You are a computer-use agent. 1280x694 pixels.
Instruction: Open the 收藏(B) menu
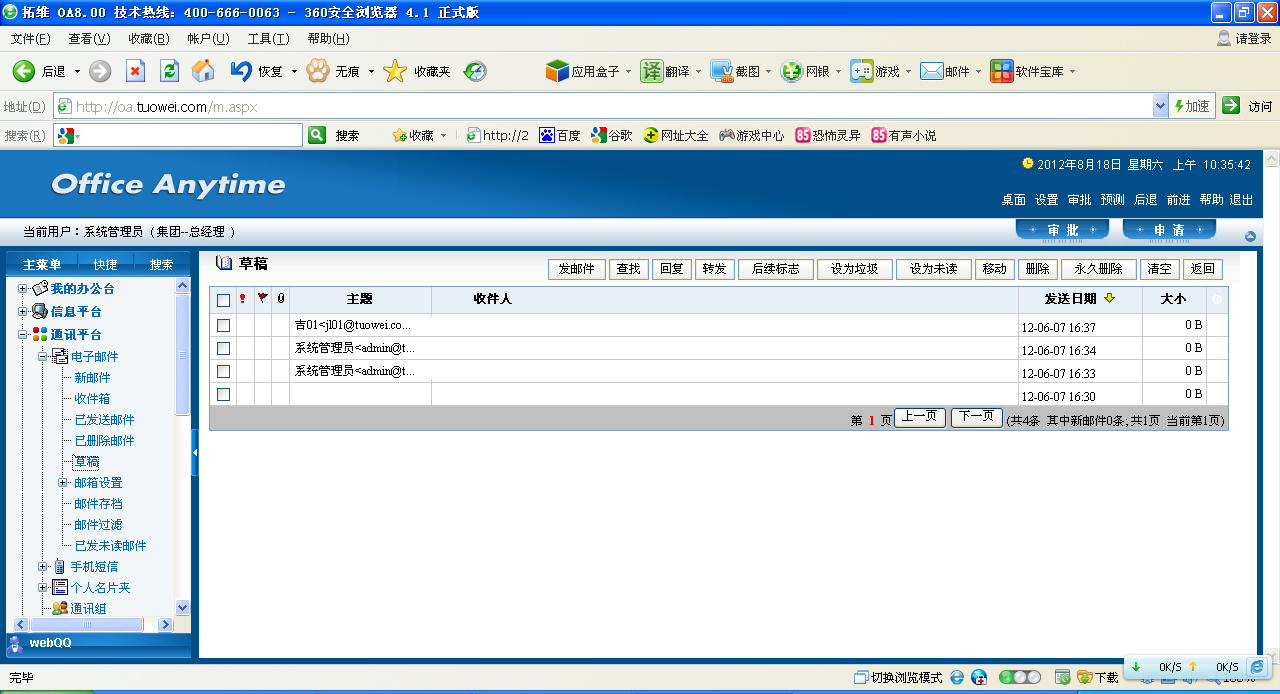148,38
